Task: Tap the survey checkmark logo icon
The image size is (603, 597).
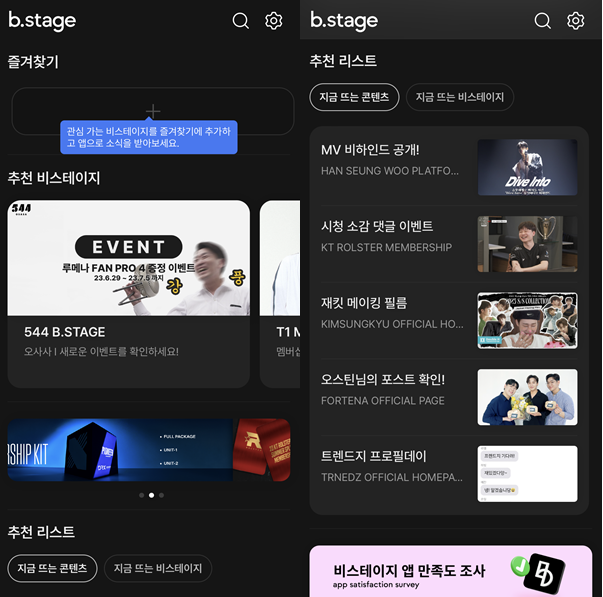Action: pos(538,574)
